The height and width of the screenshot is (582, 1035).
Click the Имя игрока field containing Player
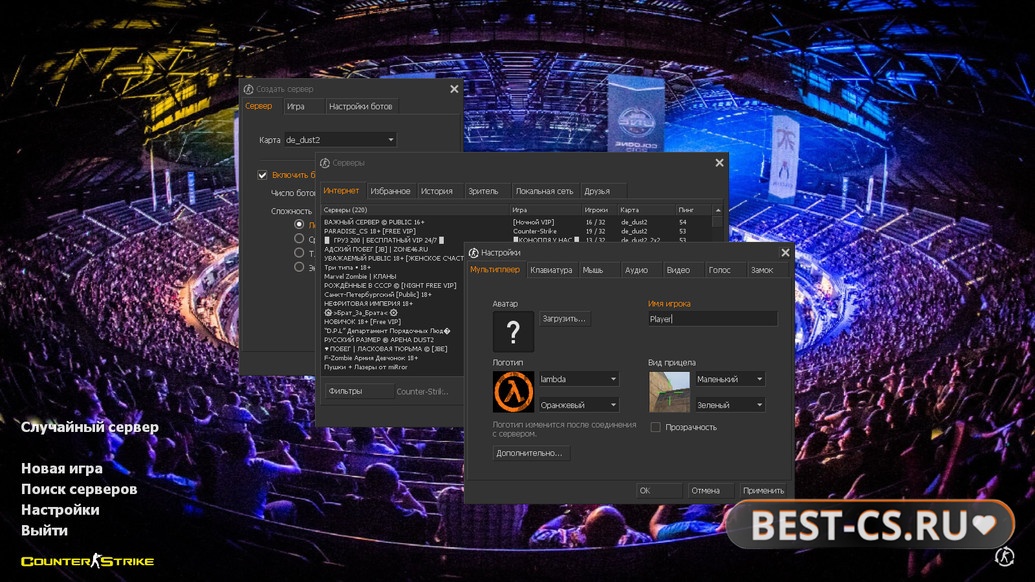pyautogui.click(x=712, y=319)
